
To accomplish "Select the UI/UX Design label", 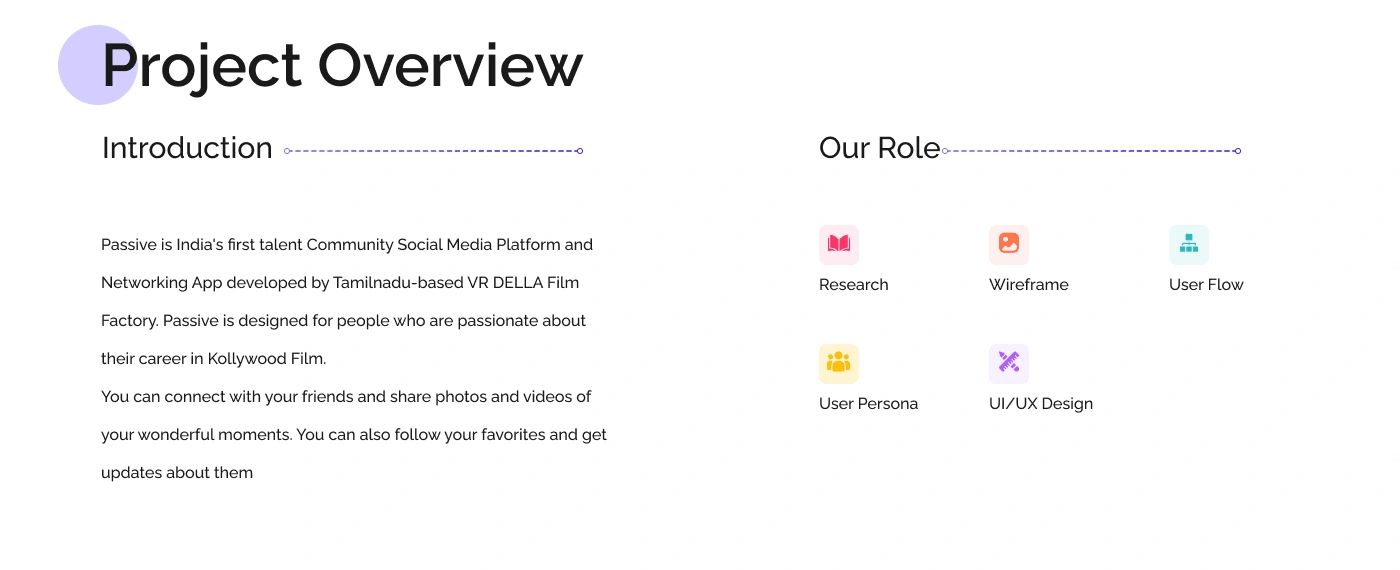I will (1041, 404).
